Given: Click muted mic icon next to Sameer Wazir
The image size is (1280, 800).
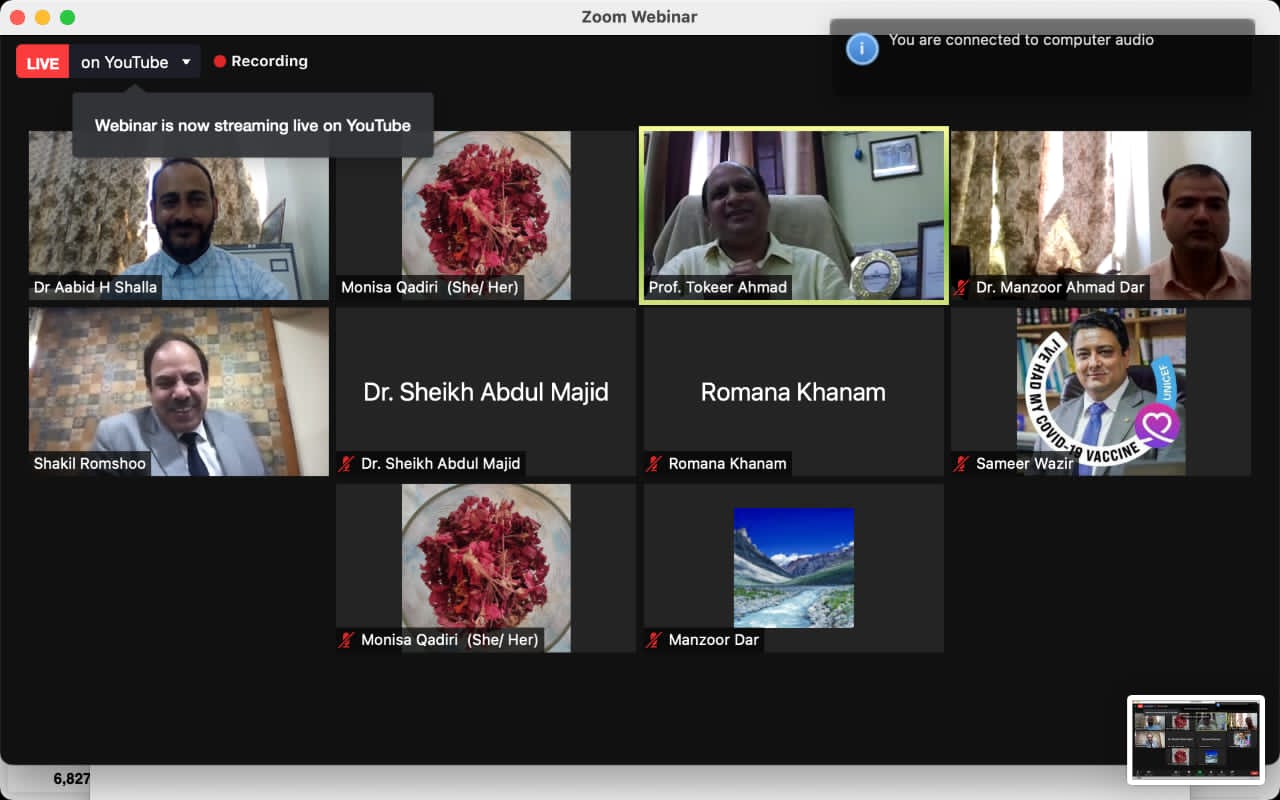Looking at the screenshot, I should pos(962,464).
